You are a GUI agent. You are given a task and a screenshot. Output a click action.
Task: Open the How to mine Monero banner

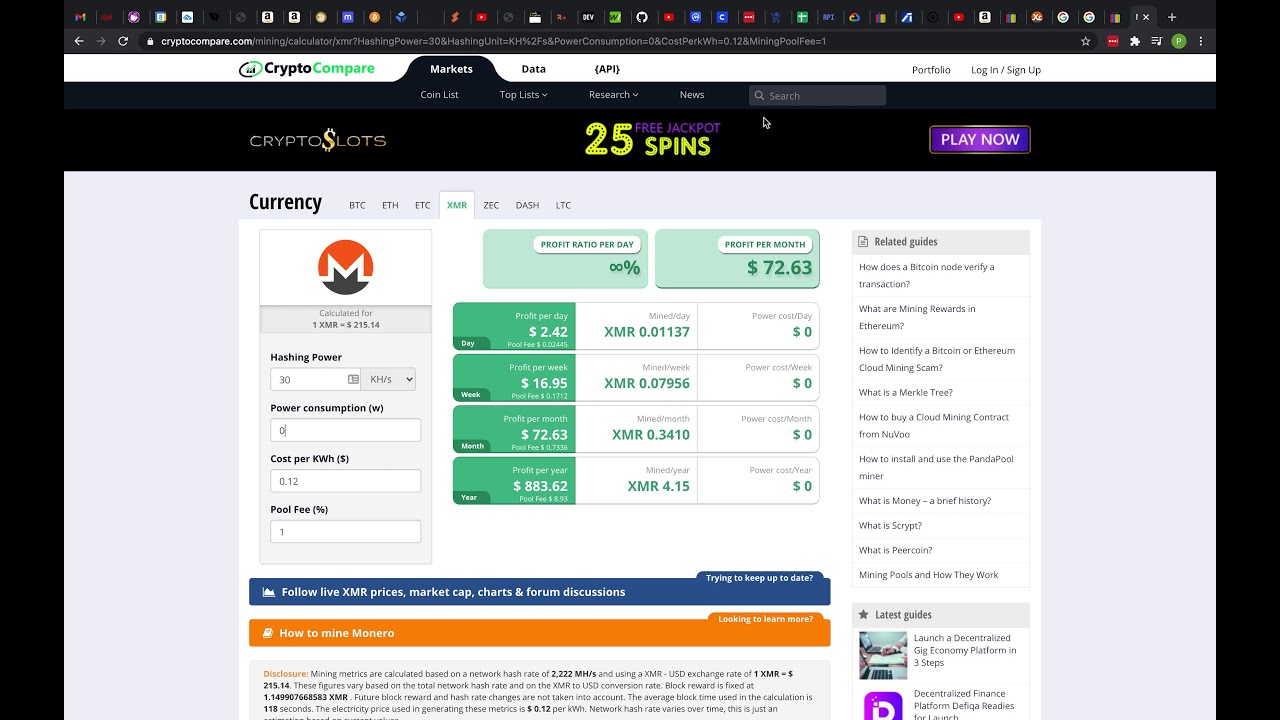539,633
